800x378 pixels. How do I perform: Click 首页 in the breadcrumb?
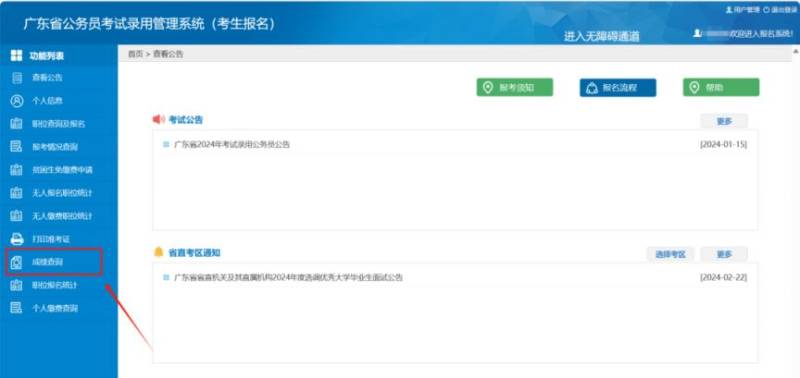click(135, 54)
